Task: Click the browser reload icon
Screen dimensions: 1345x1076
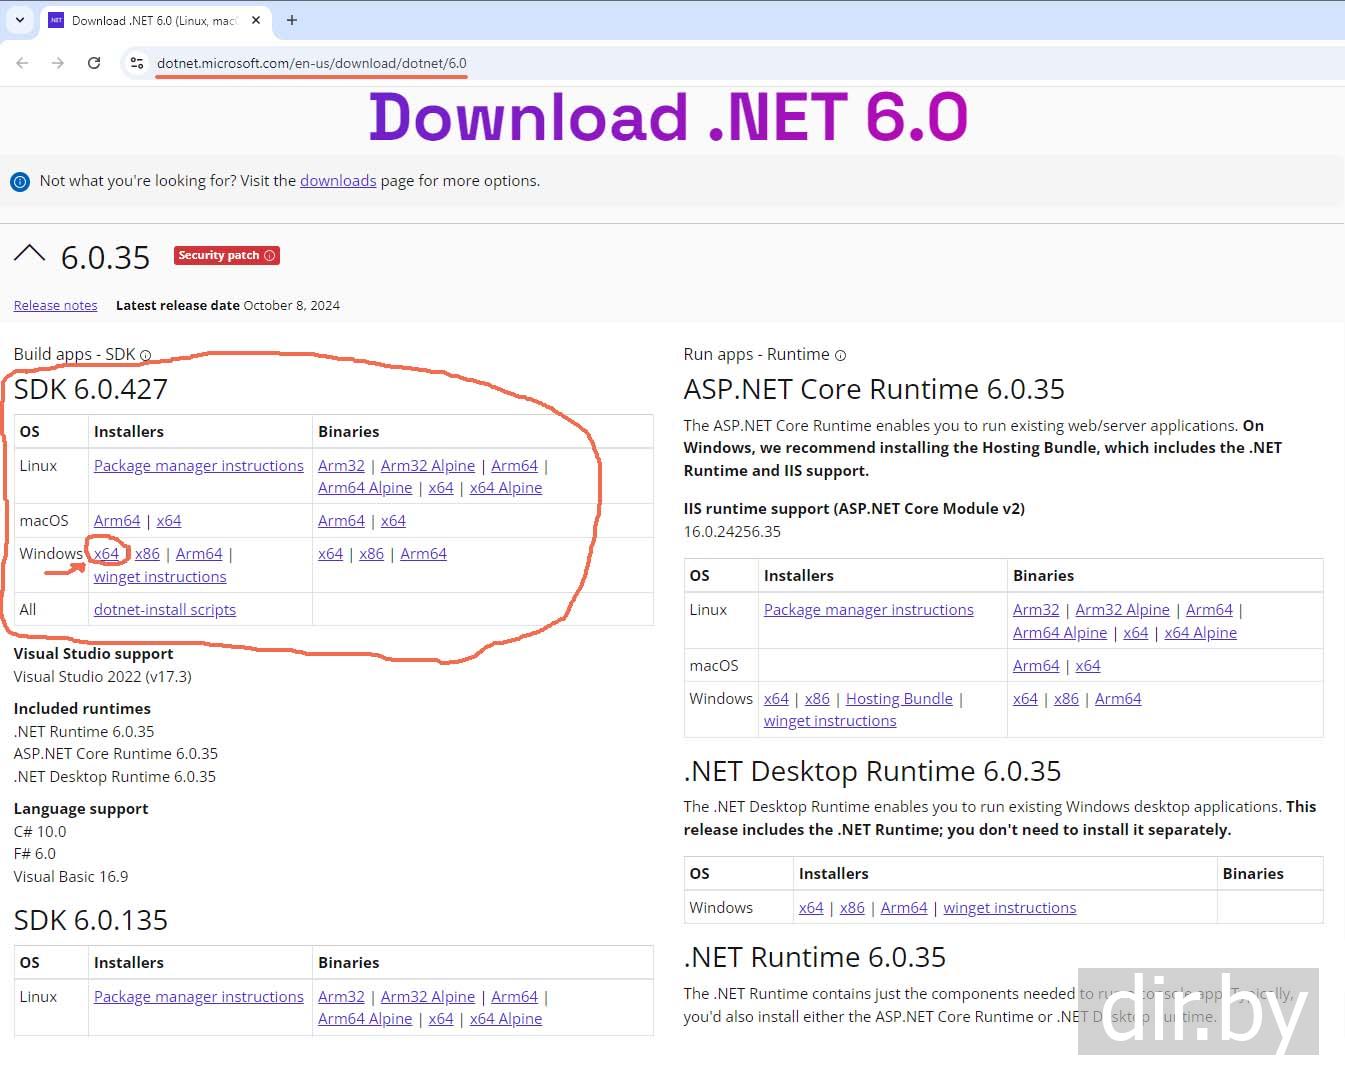Action: pyautogui.click(x=94, y=63)
